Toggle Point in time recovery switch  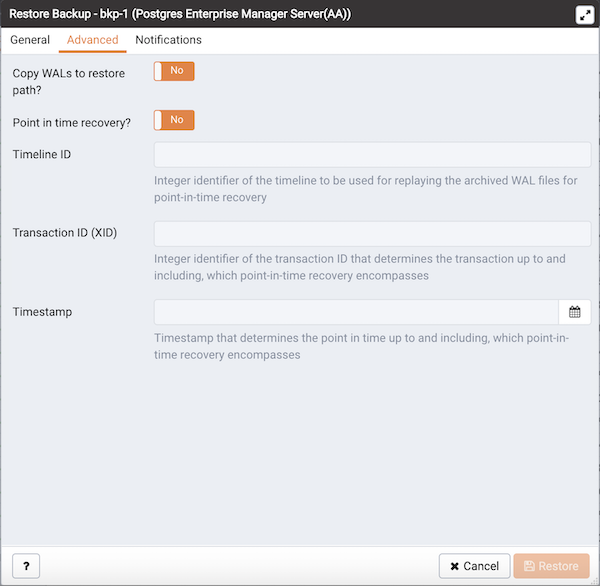pos(174,120)
